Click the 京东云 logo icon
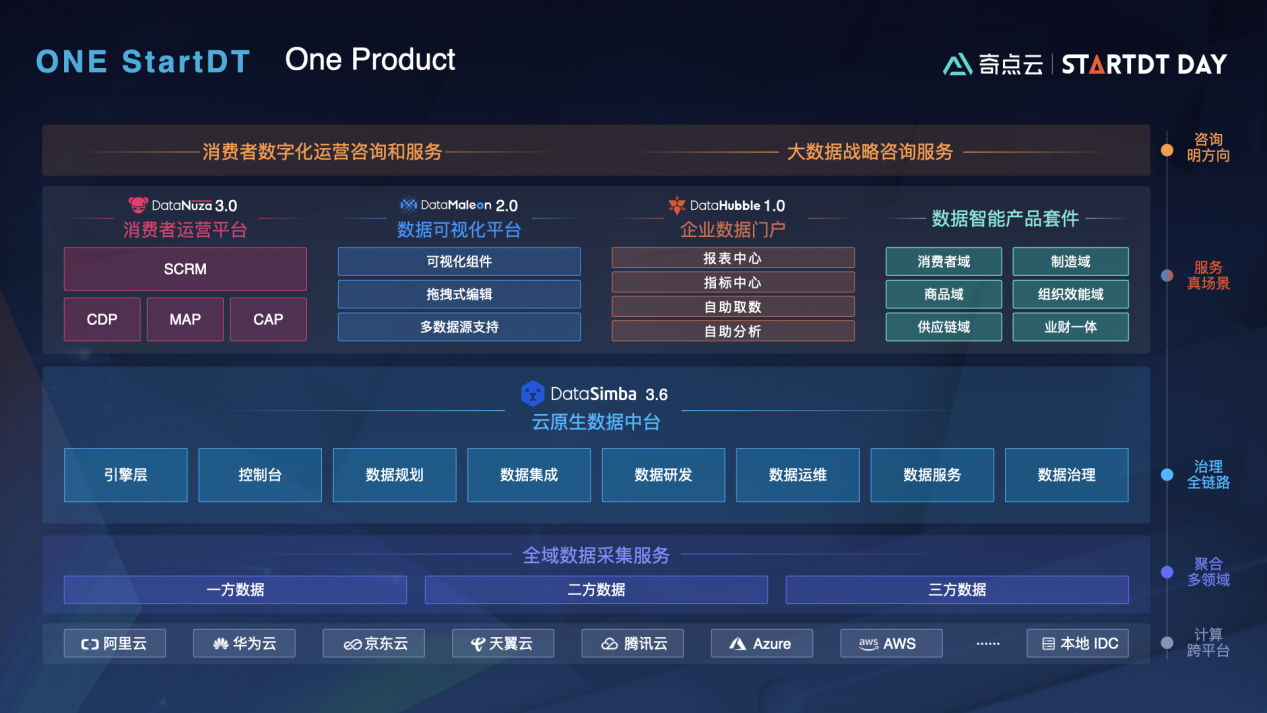 tap(352, 644)
